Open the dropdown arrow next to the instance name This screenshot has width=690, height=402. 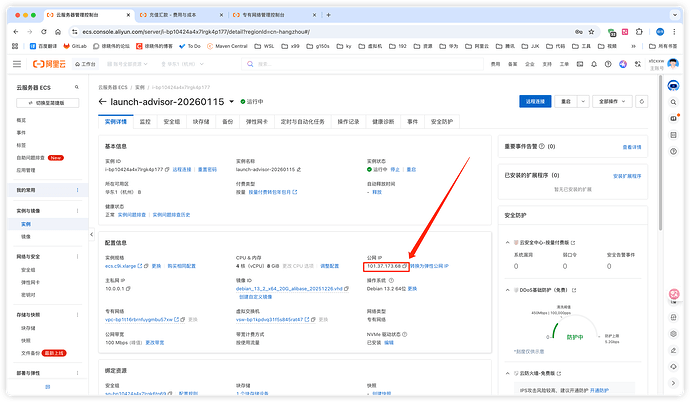point(232,101)
